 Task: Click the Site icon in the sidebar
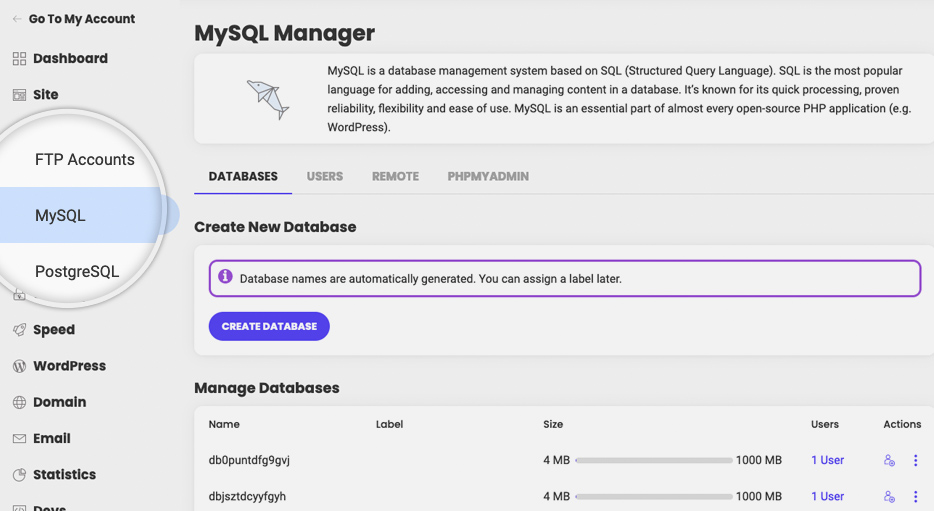[19, 95]
